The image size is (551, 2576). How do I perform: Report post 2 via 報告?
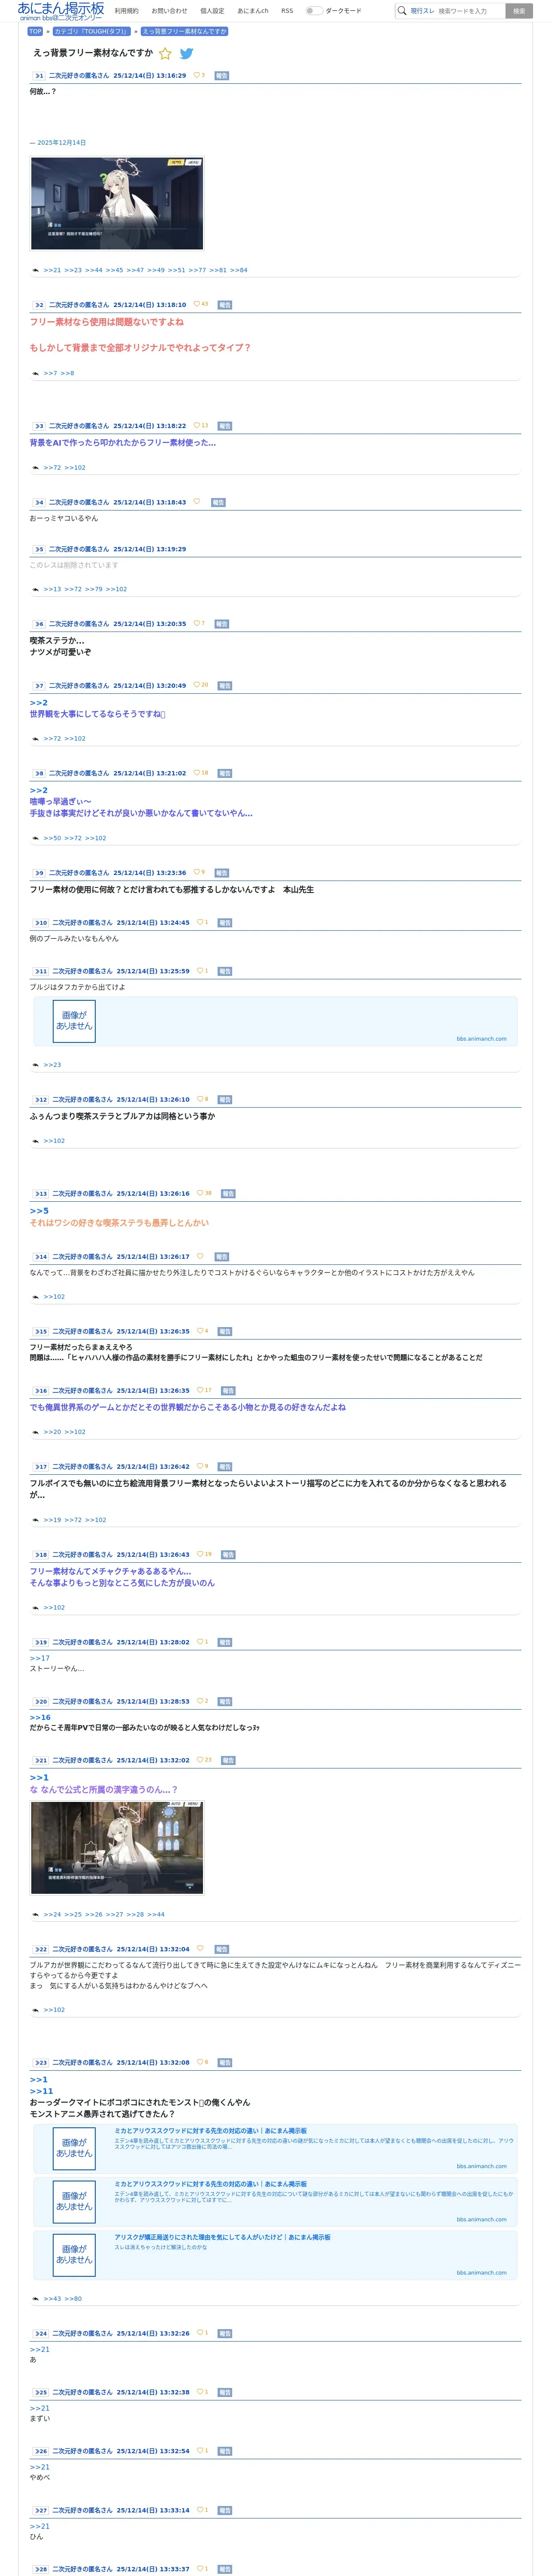pyautogui.click(x=225, y=305)
